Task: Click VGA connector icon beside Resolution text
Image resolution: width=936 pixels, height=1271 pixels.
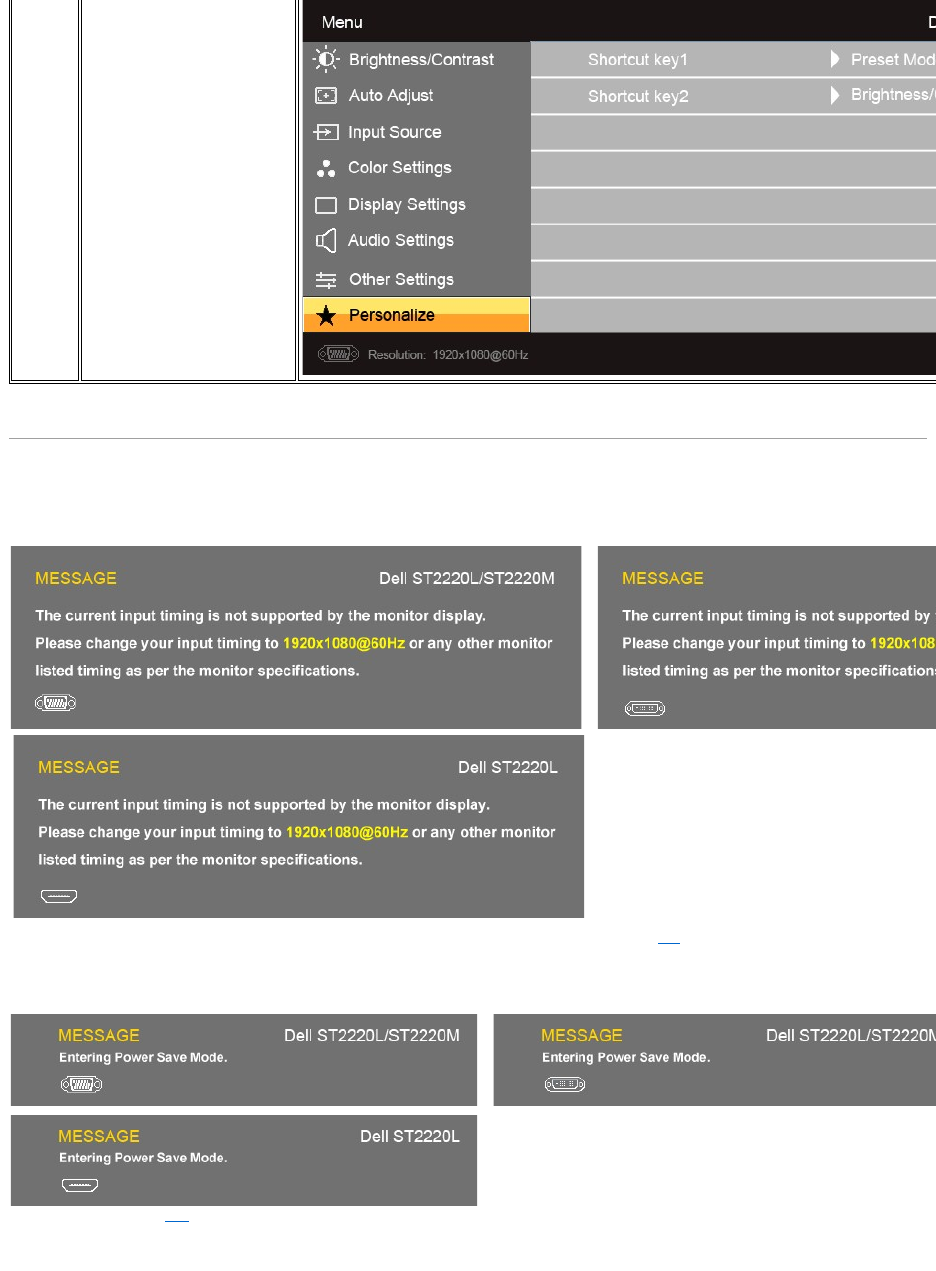Action: pyautogui.click(x=338, y=354)
